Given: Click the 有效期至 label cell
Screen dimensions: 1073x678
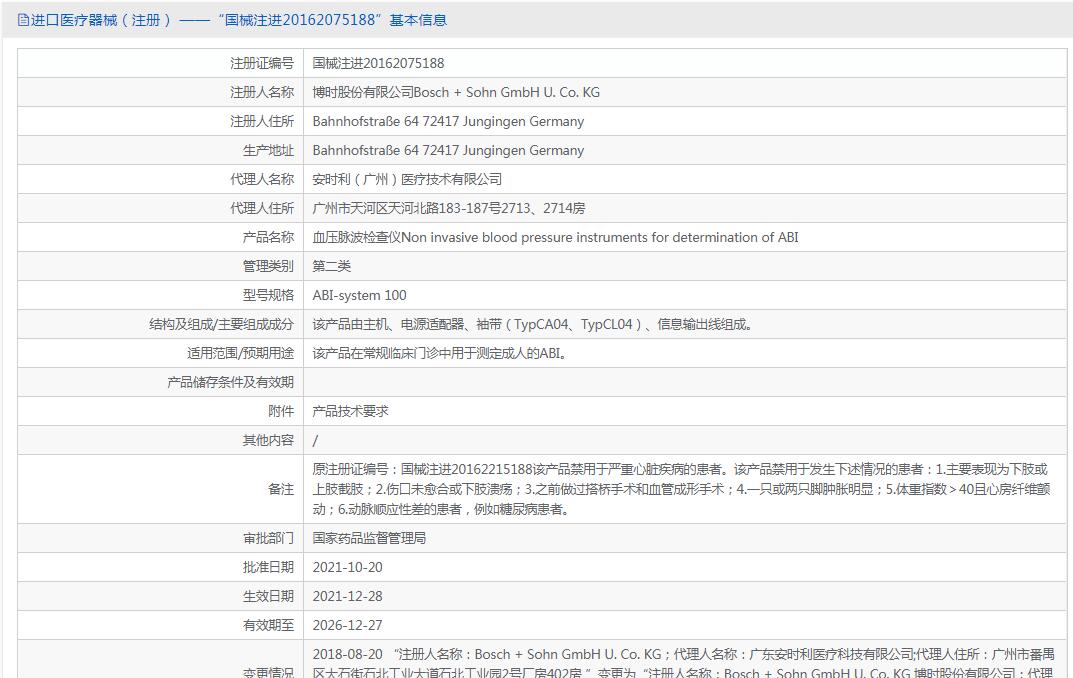Looking at the screenshot, I should coord(161,625).
